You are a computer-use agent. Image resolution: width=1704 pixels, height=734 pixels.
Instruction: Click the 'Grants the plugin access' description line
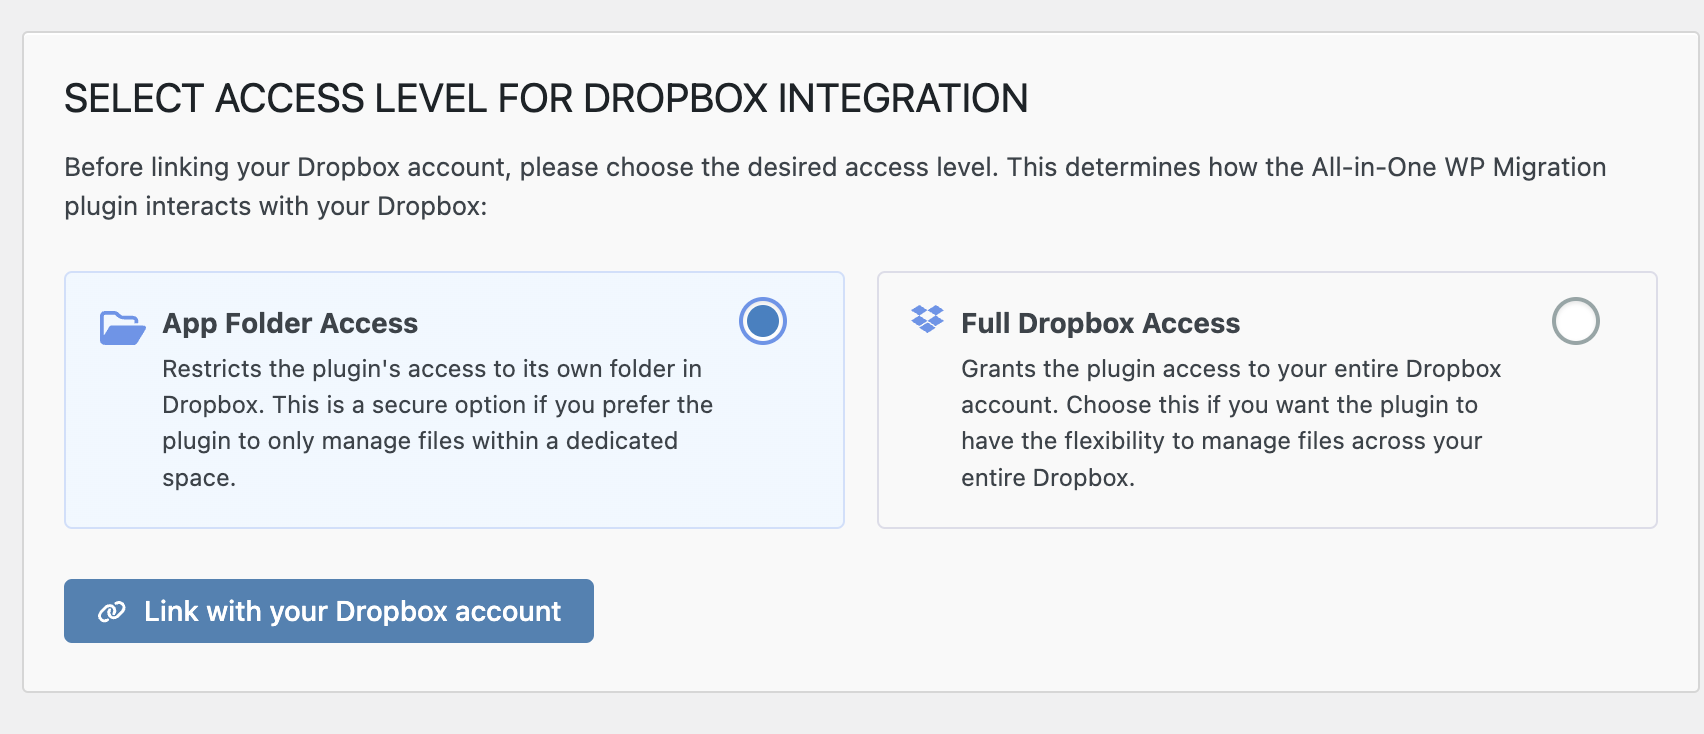click(1230, 369)
